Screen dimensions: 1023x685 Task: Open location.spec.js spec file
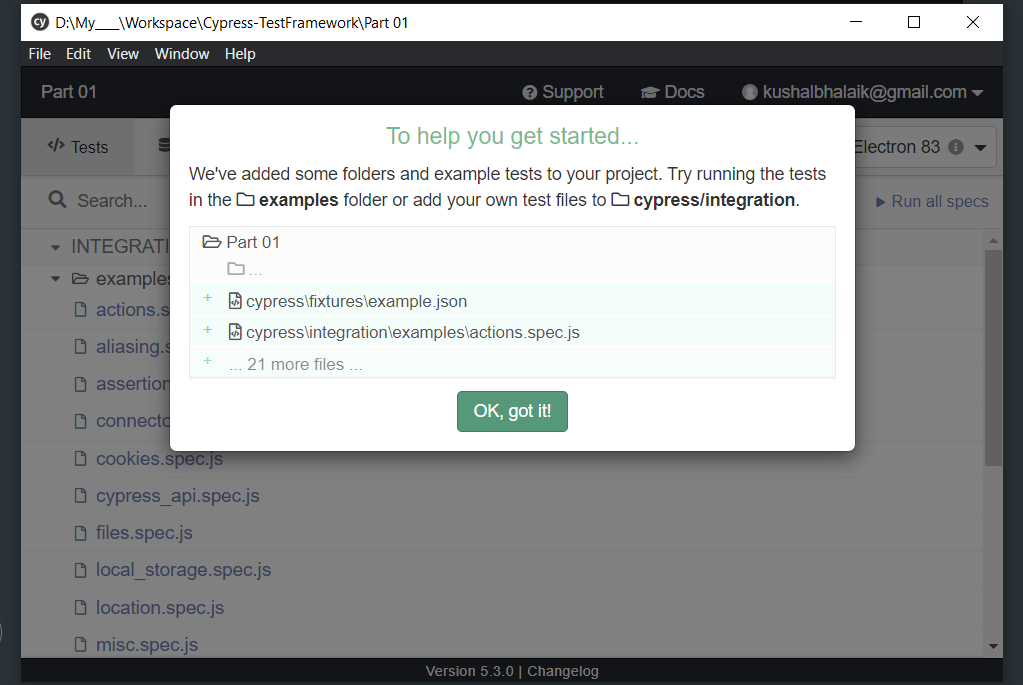point(160,607)
